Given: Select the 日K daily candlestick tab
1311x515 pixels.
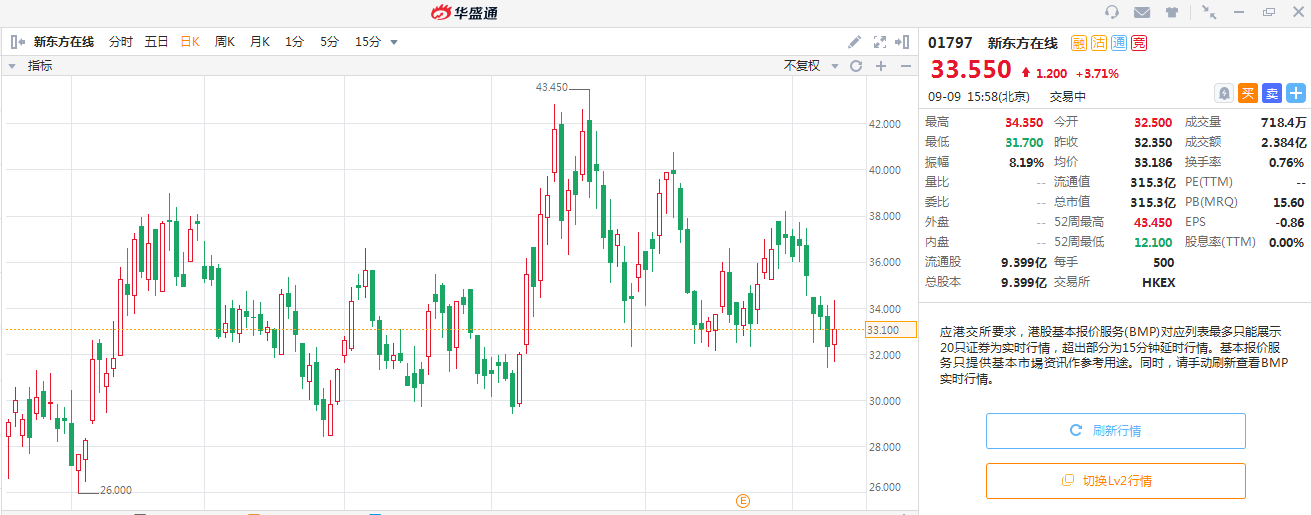Looking at the screenshot, I should tap(190, 42).
